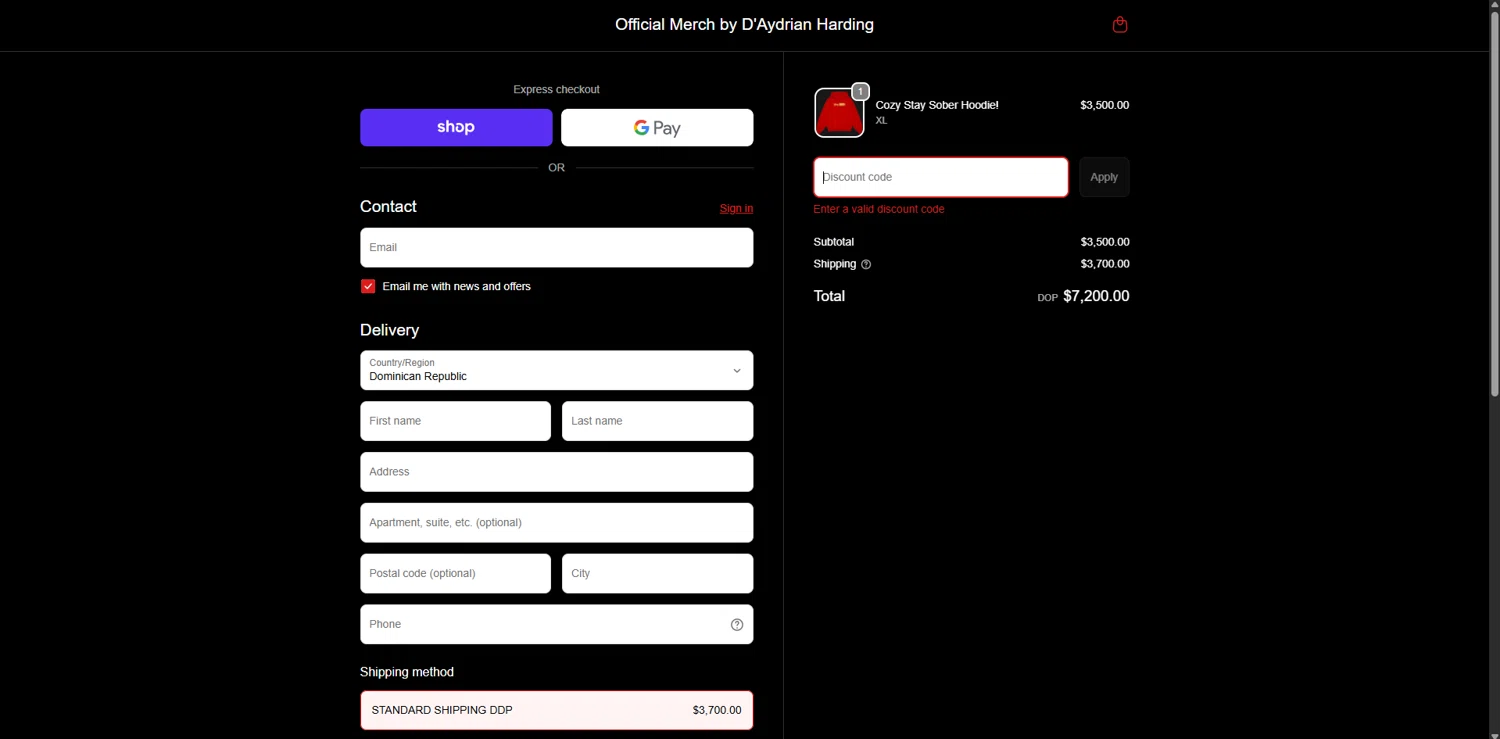Image resolution: width=1500 pixels, height=739 pixels.
Task: Click the Total $7,200.00 amount
Action: point(1096,296)
